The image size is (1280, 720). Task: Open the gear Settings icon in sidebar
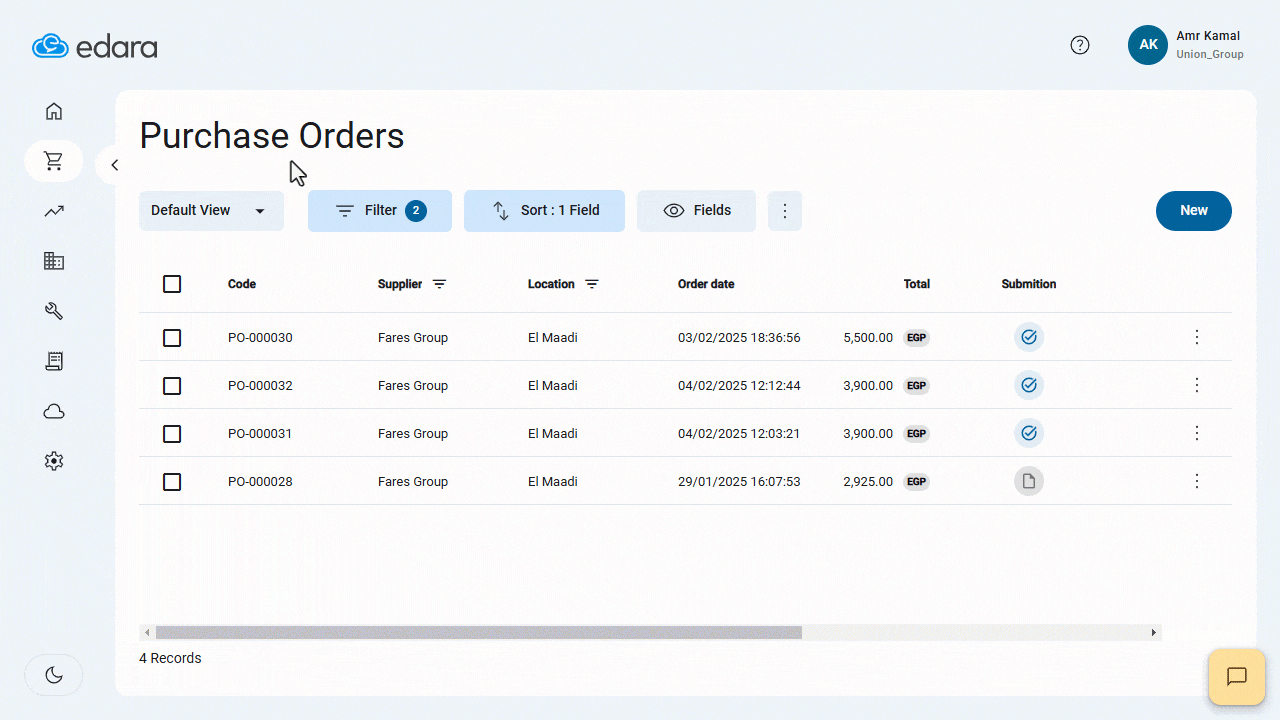pos(54,461)
